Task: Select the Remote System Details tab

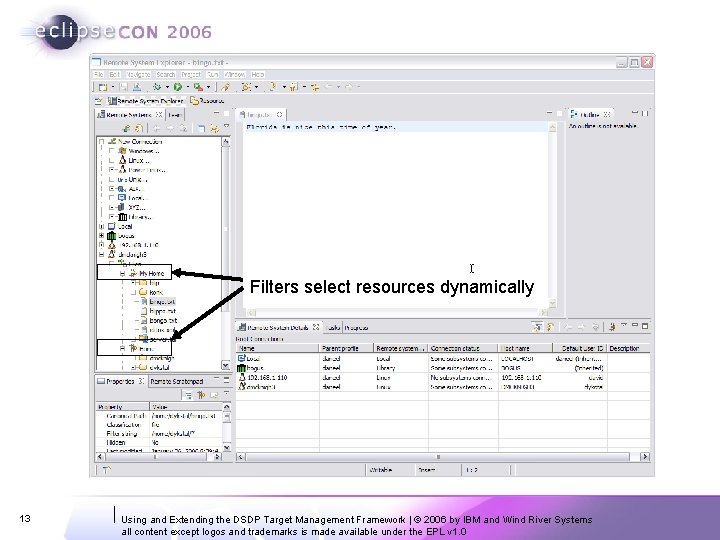Action: point(278,327)
